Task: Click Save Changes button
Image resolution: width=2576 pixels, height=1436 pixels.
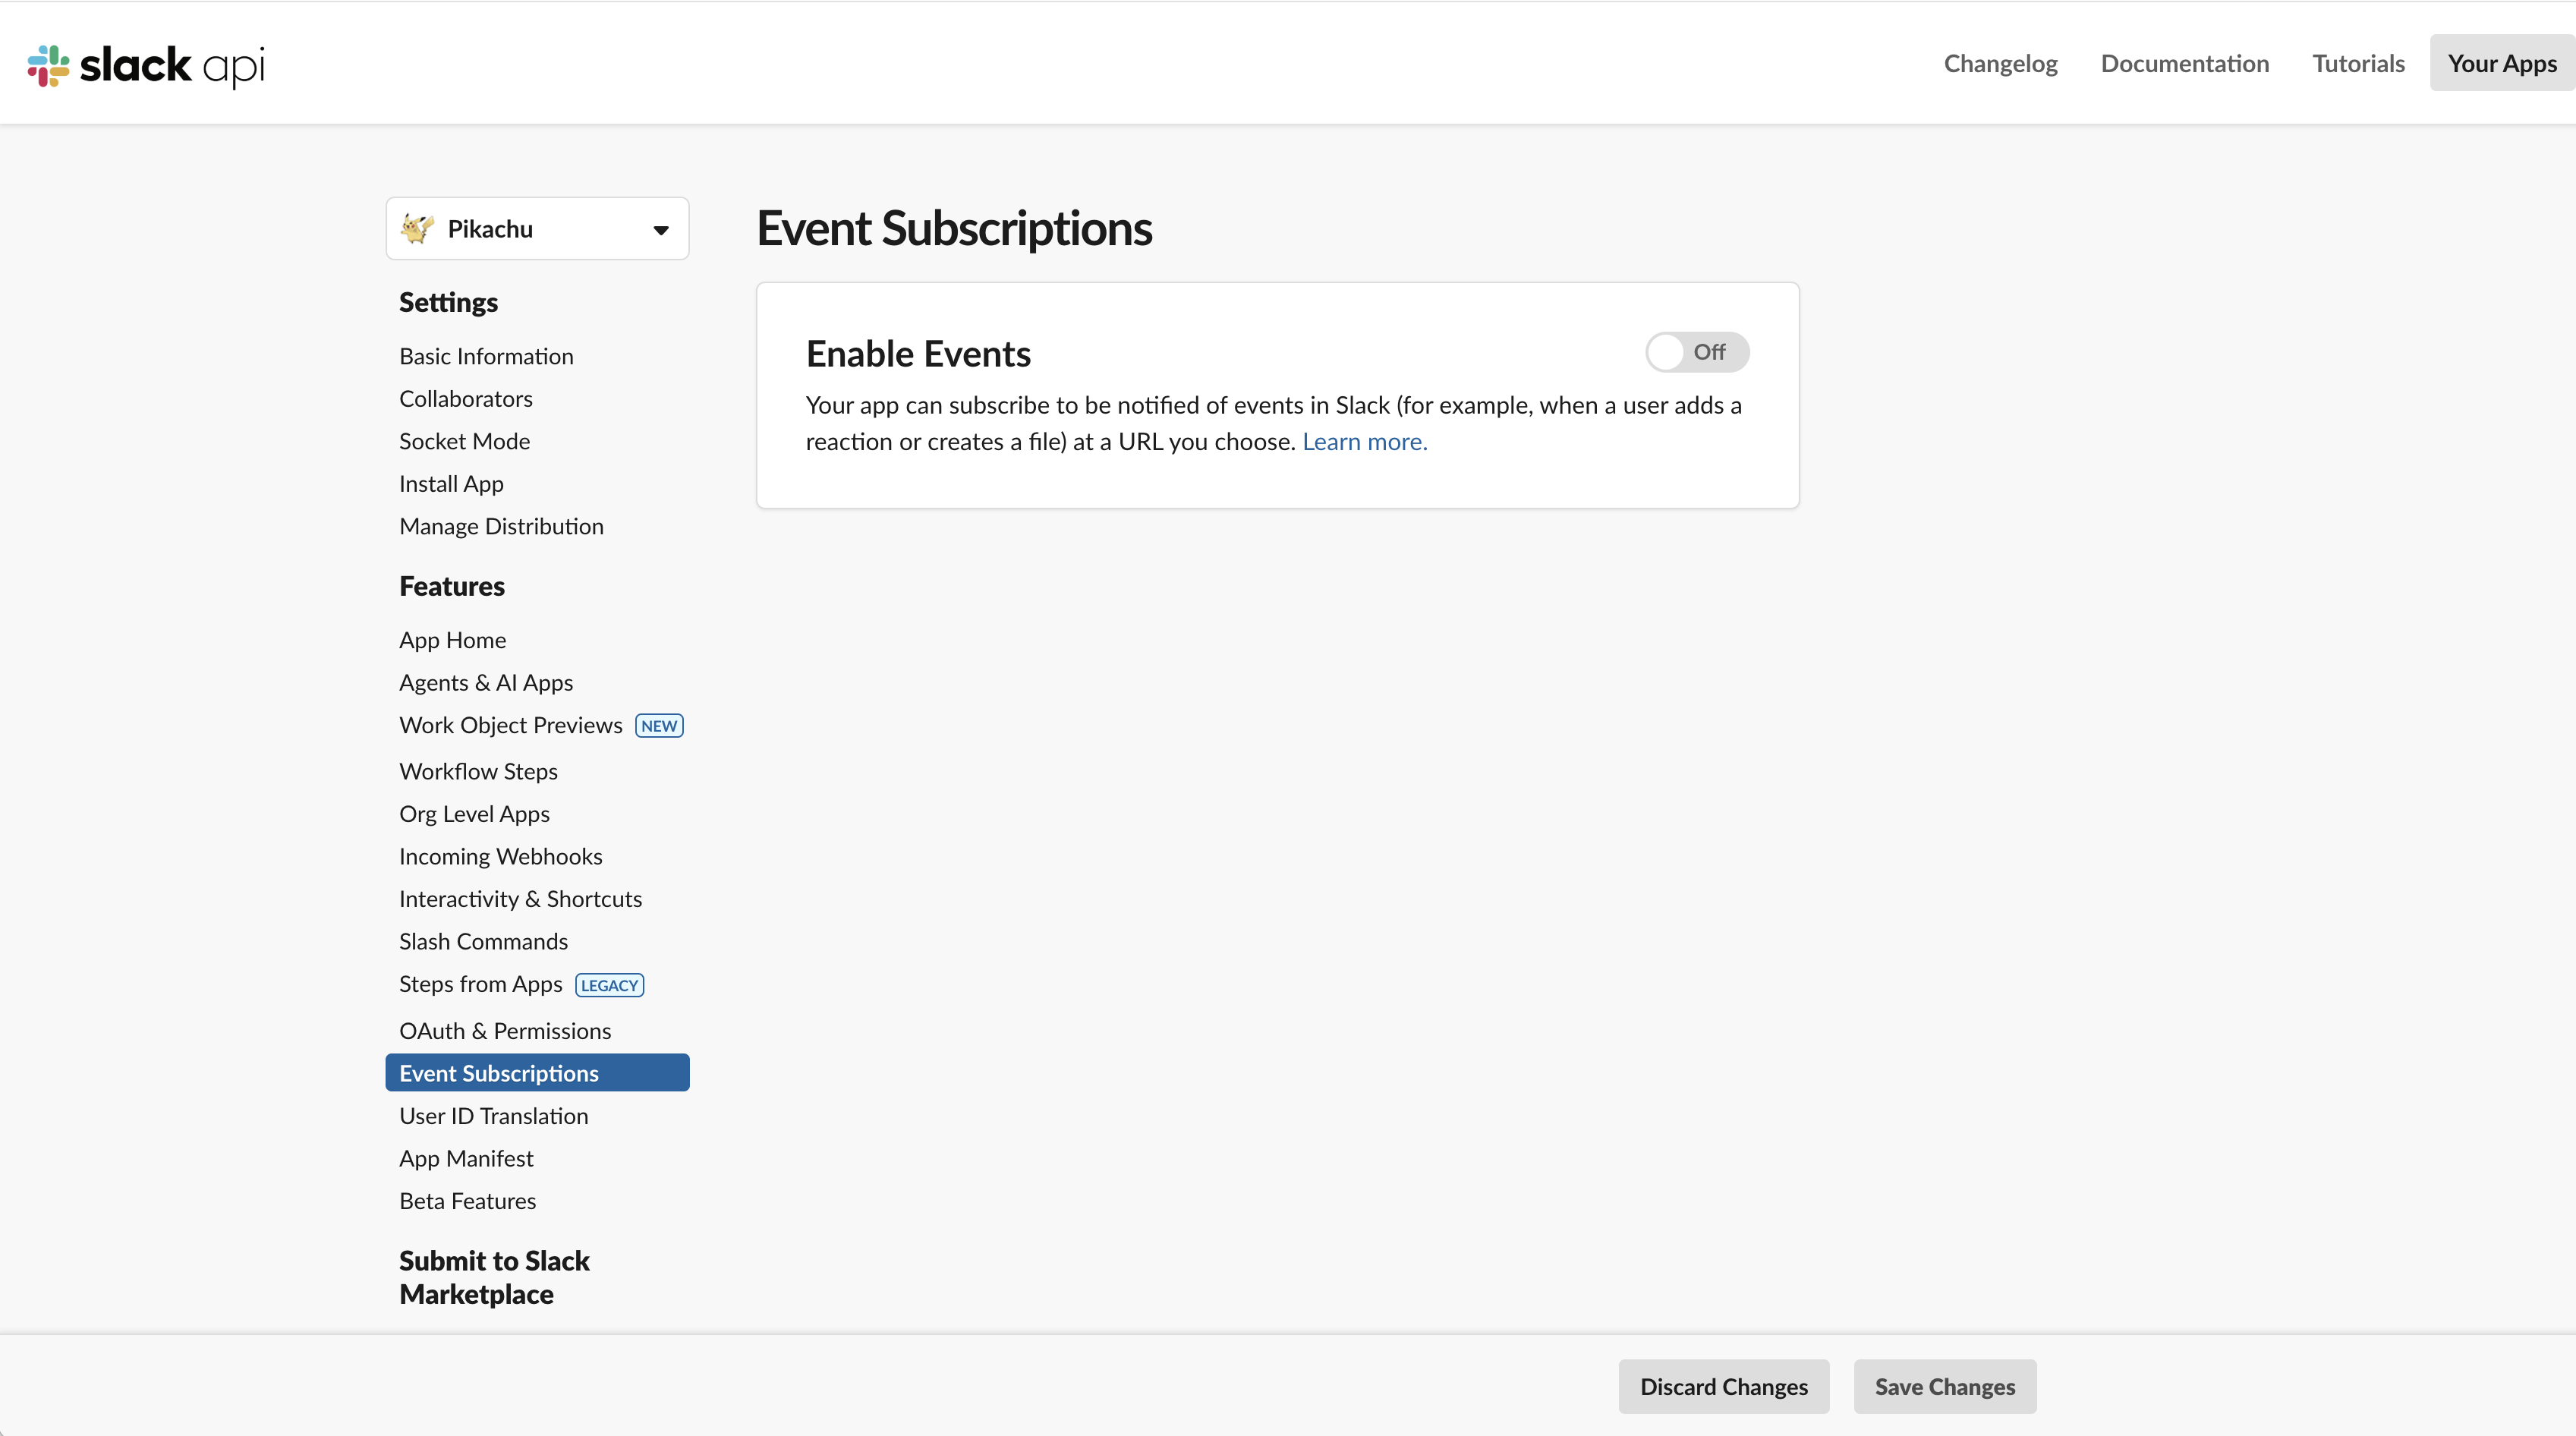Action: pos(1945,1386)
